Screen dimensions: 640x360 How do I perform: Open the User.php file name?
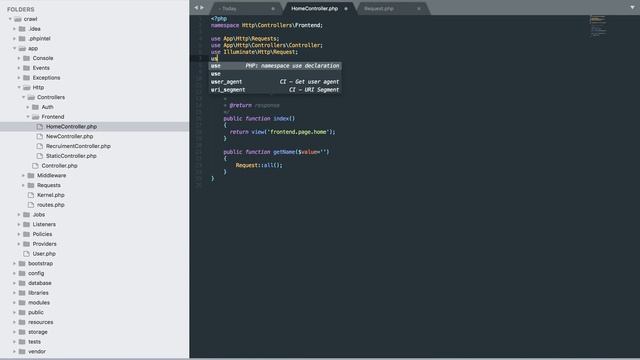[x=44, y=254]
